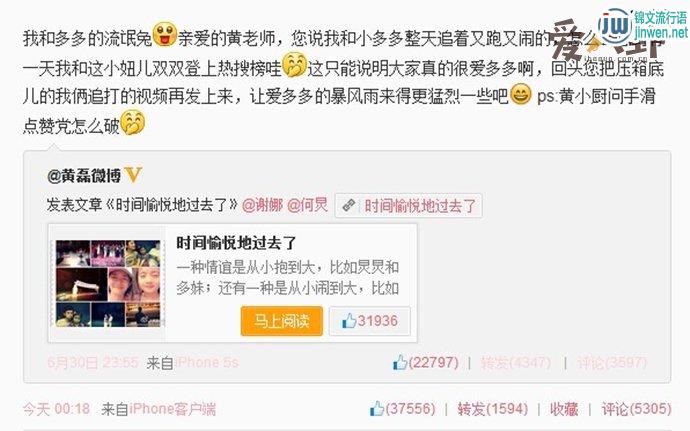The width and height of the screenshot is (690, 431).
Task: Click the article title 时间愉悦地过去了 in card
Action: pos(237,243)
